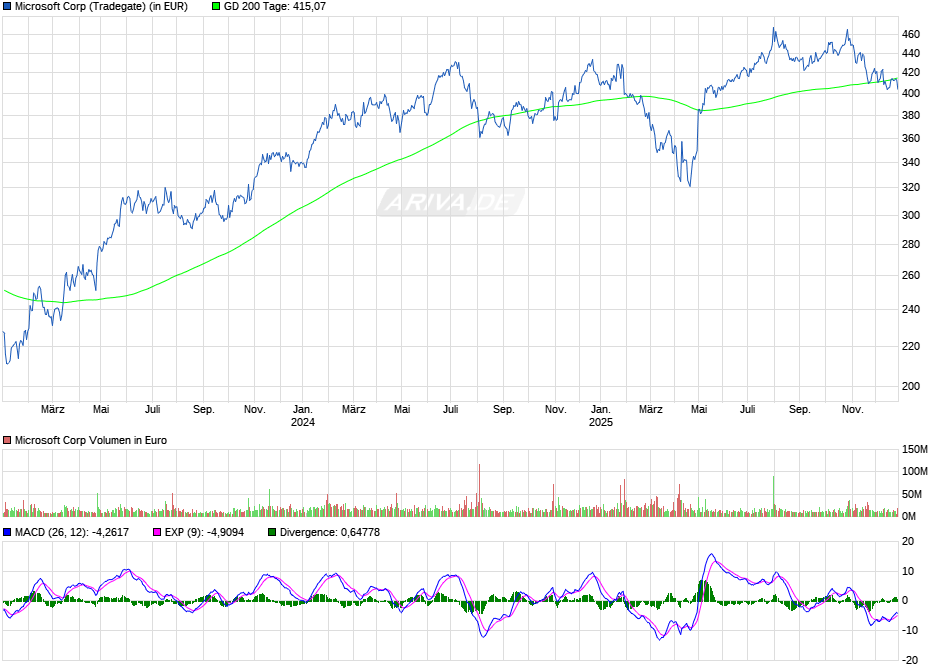This screenshot has width=940, height=670.
Task: Click the green GD 200 Tage legend swatch
Action: tap(216, 7)
